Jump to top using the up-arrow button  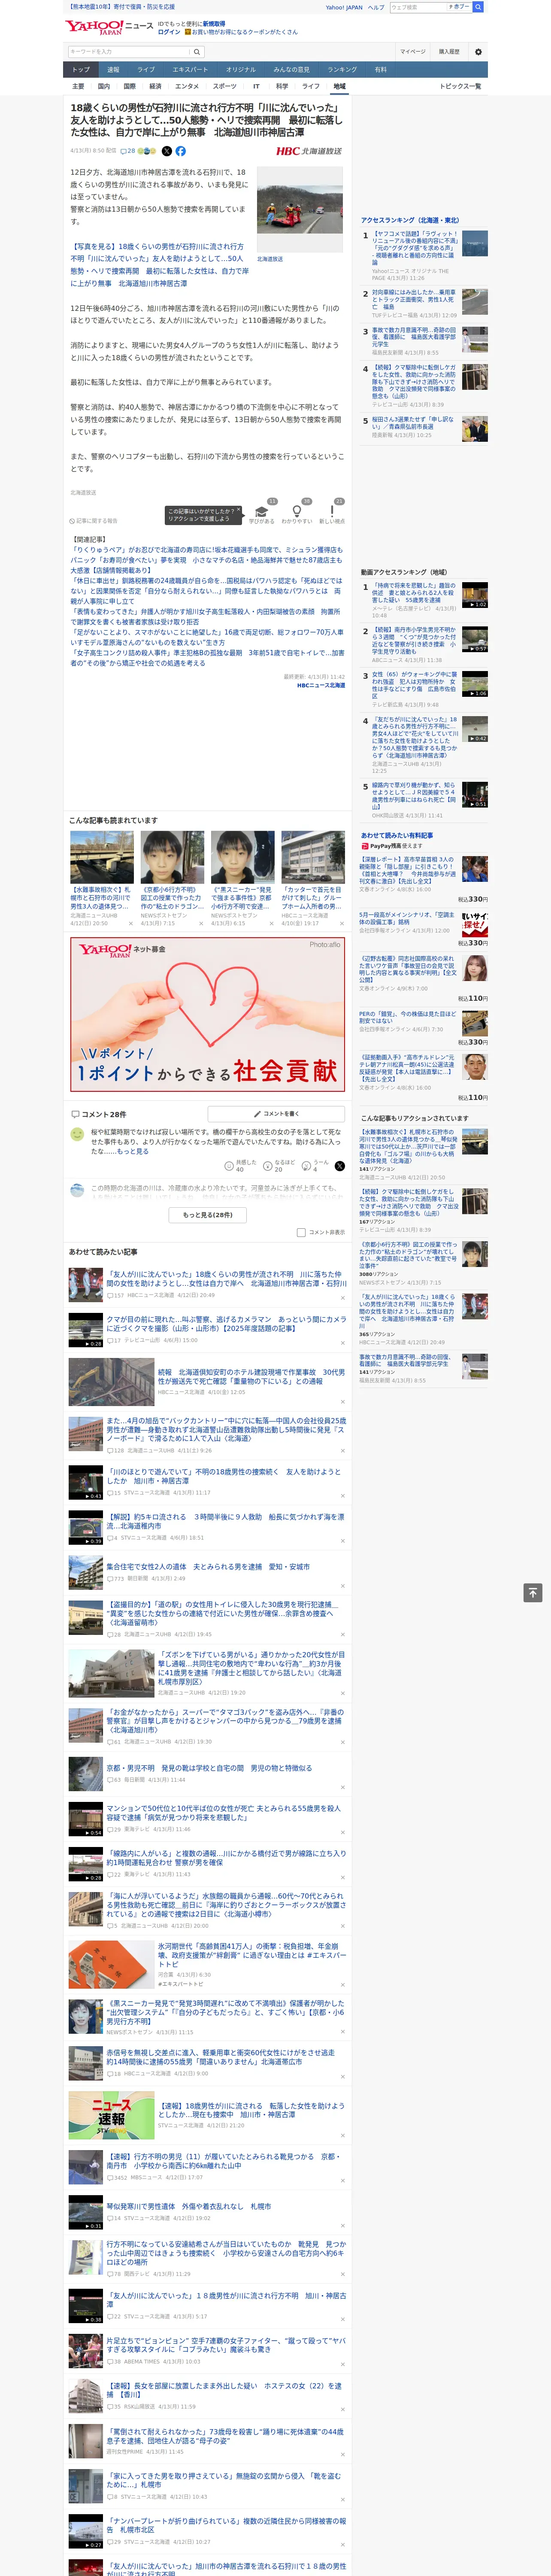point(533,1593)
